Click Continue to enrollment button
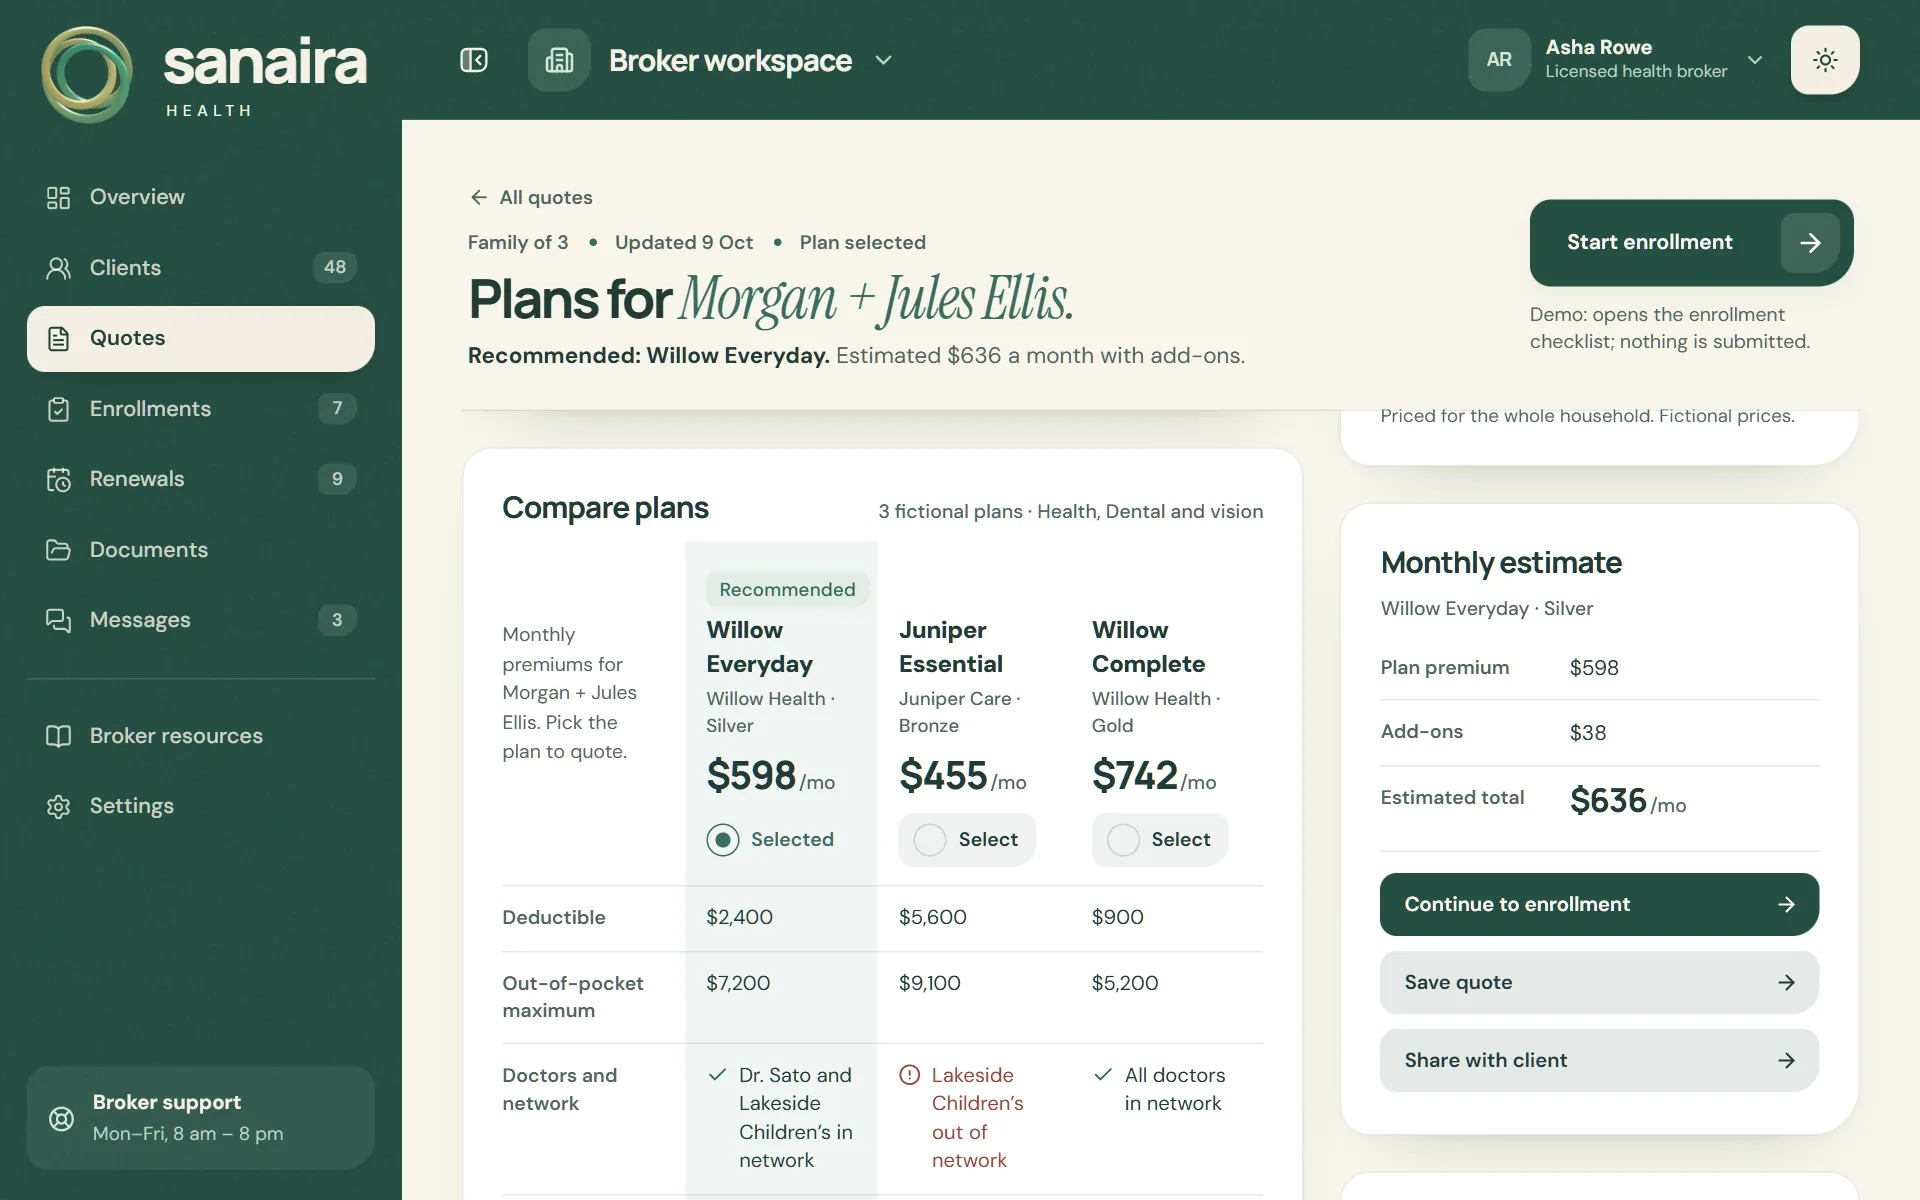1920x1200 pixels. 1599,904
